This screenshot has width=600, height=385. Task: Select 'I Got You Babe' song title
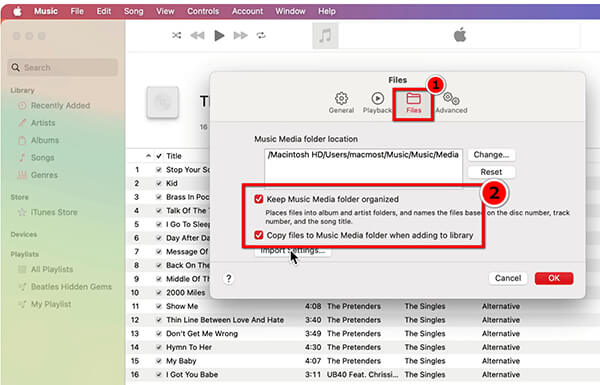pyautogui.click(x=192, y=375)
